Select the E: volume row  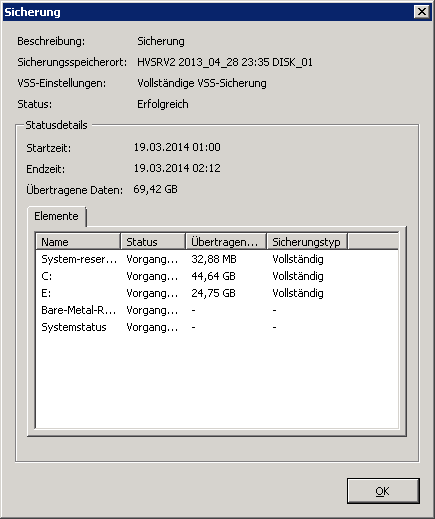coord(217,293)
